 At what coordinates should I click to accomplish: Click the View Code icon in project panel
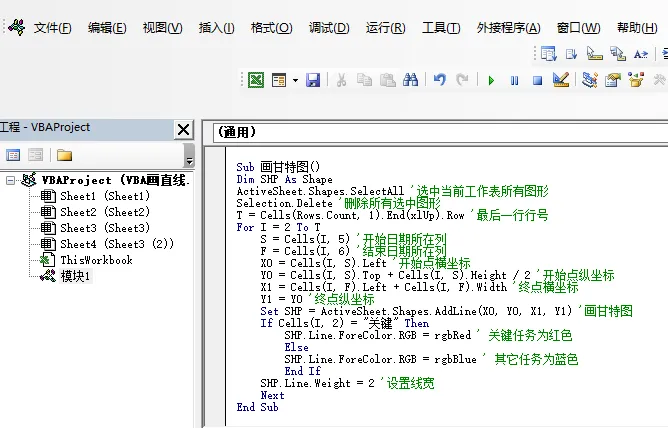point(13,155)
